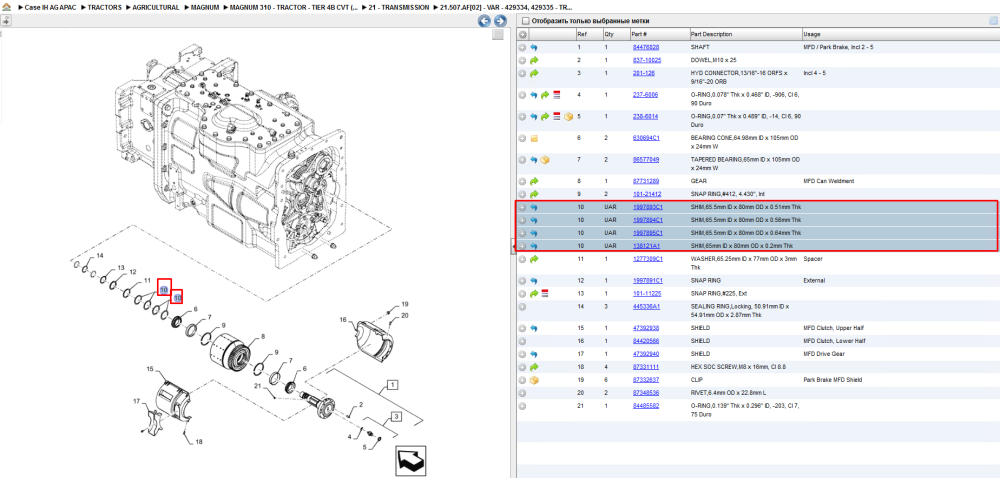Open part number link 84420566

pyautogui.click(x=645, y=341)
